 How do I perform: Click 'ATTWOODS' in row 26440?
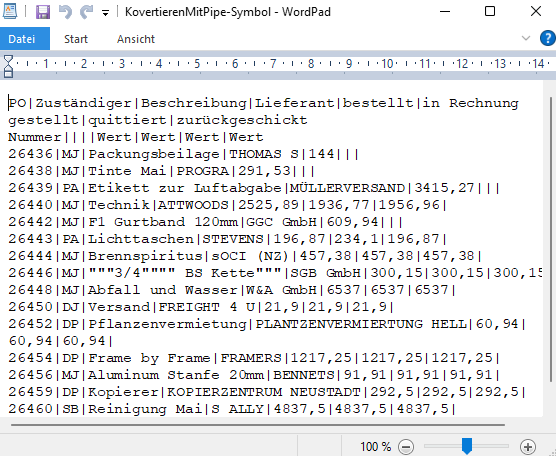193,205
